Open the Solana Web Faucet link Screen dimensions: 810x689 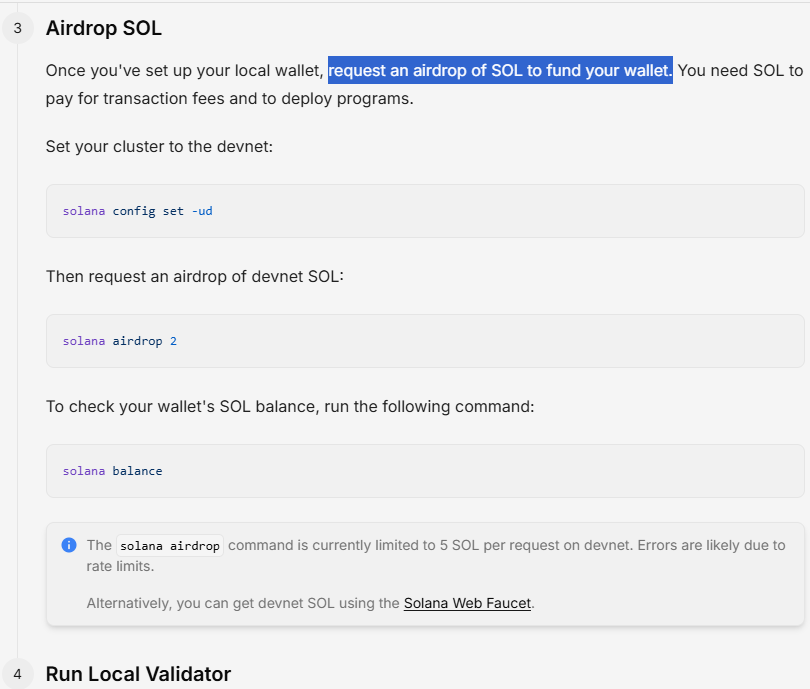[467, 603]
